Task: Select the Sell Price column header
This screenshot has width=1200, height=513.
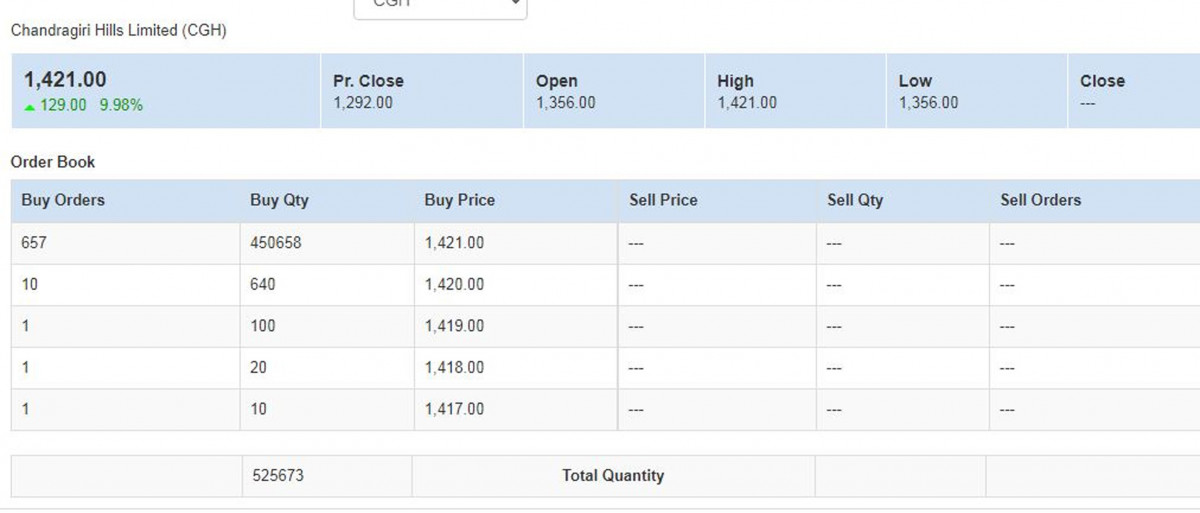Action: [x=663, y=200]
